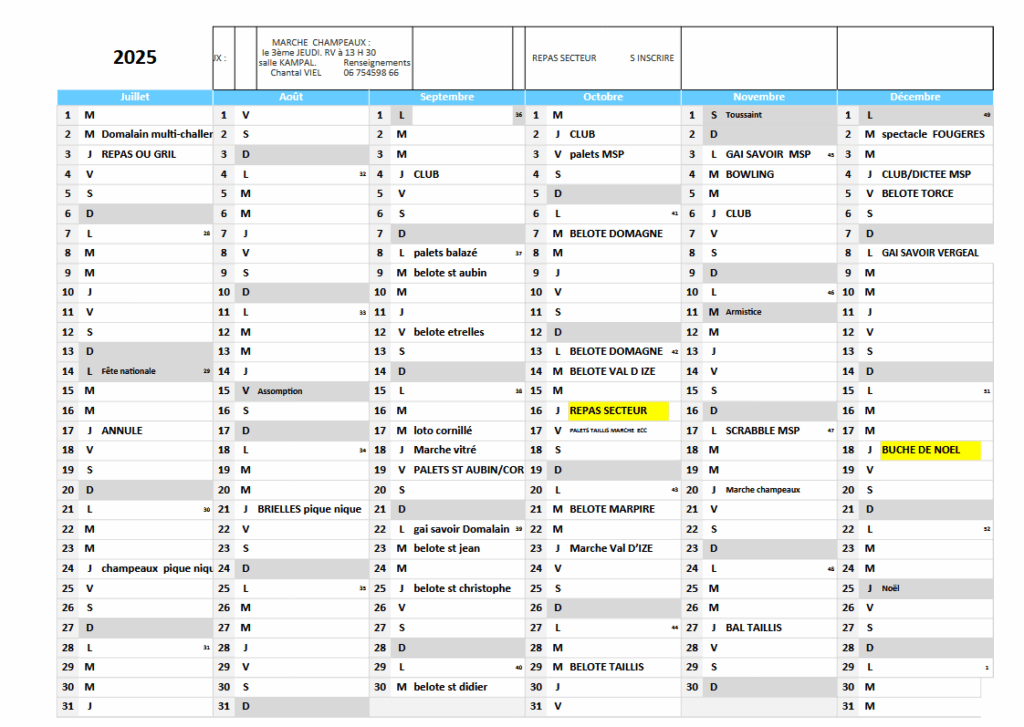Select the ANNULE entry on July 17
Image resolution: width=1024 pixels, height=727 pixels.
click(121, 430)
